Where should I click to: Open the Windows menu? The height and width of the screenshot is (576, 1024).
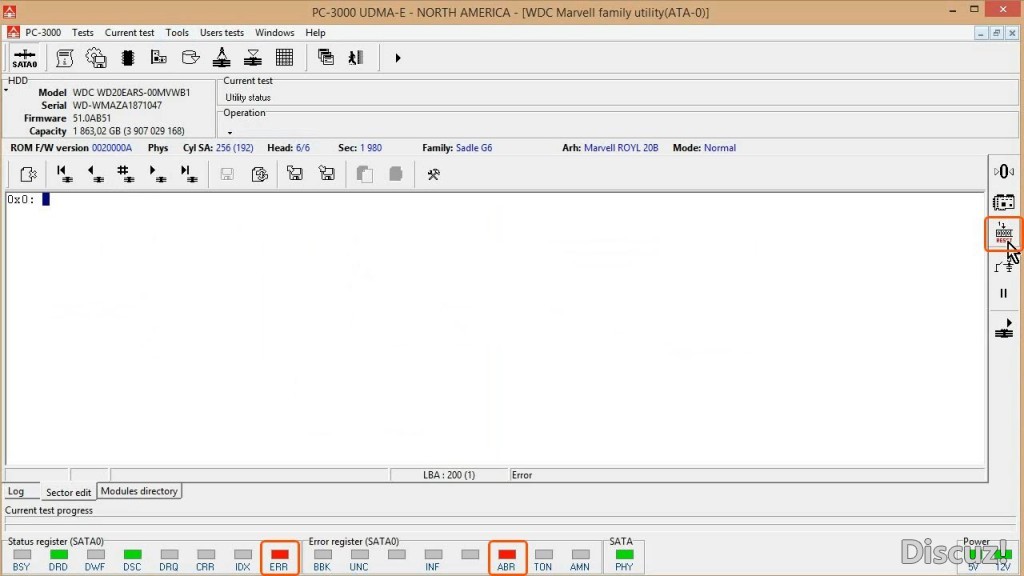[x=274, y=33]
